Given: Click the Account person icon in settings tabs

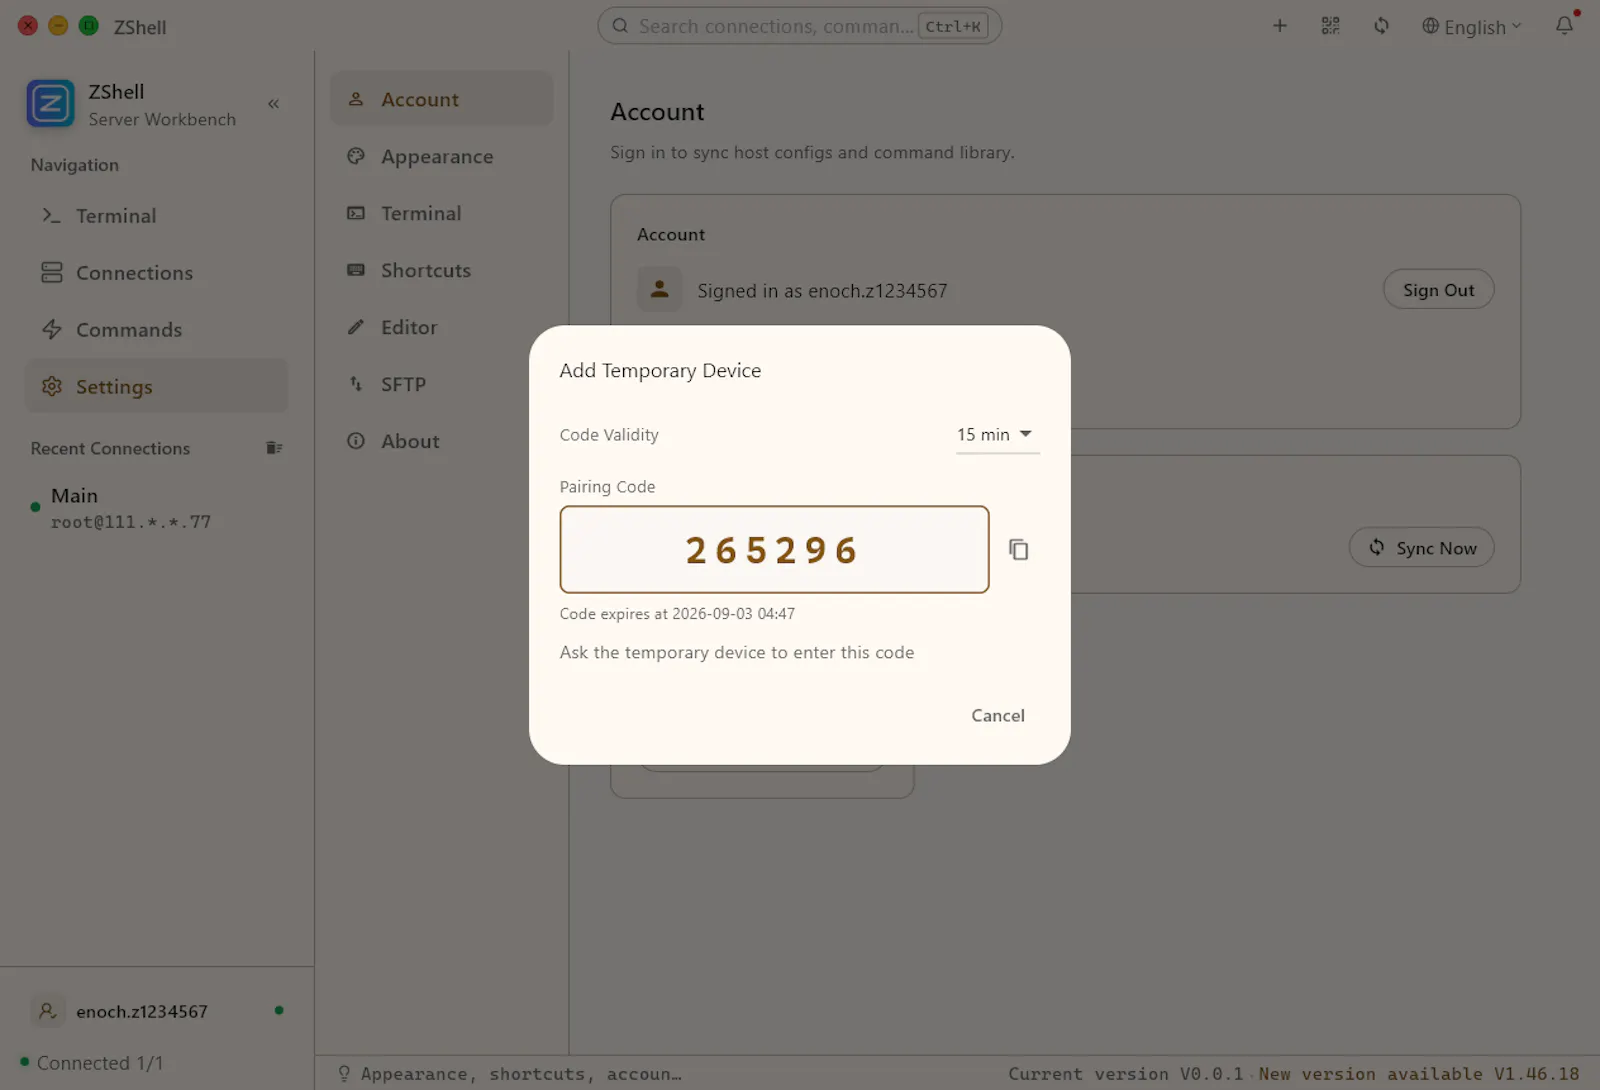Looking at the screenshot, I should [356, 99].
